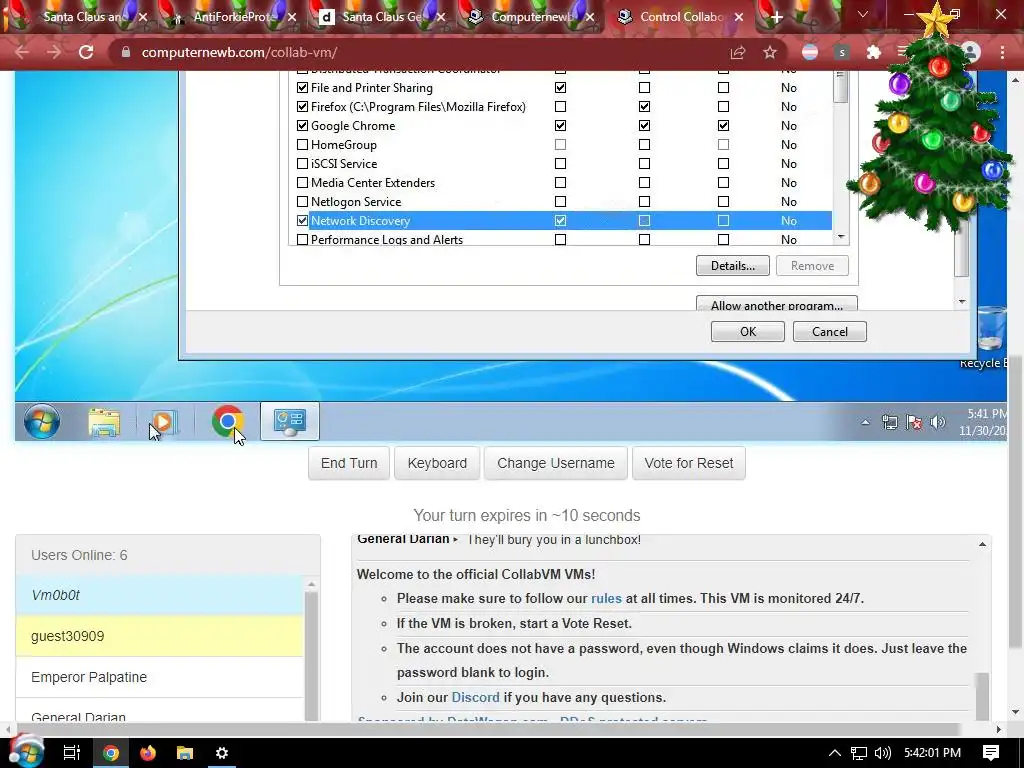Check the iSCSI Service checkbox
This screenshot has width=1024, height=768.
pos(302,163)
